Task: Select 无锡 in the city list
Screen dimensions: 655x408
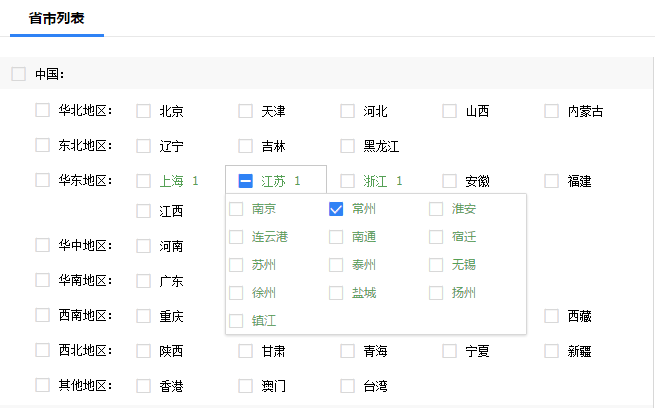Action: pos(436,265)
